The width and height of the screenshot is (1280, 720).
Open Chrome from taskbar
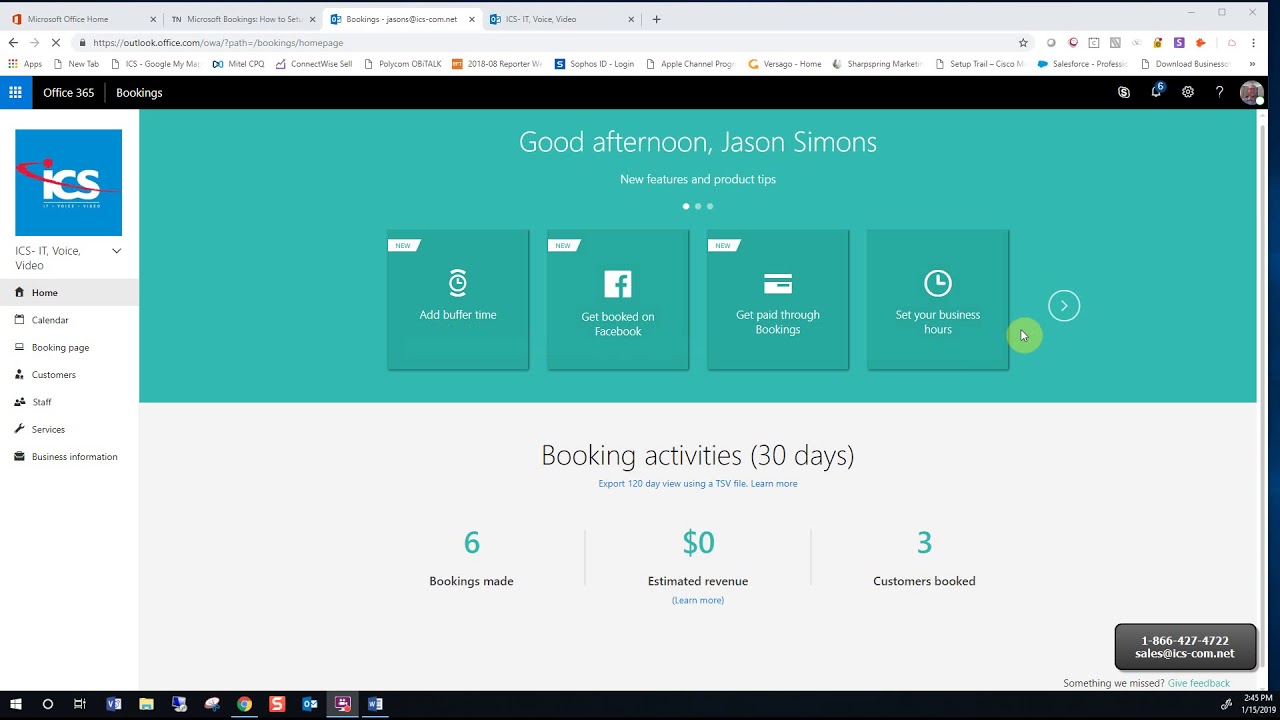pos(244,704)
